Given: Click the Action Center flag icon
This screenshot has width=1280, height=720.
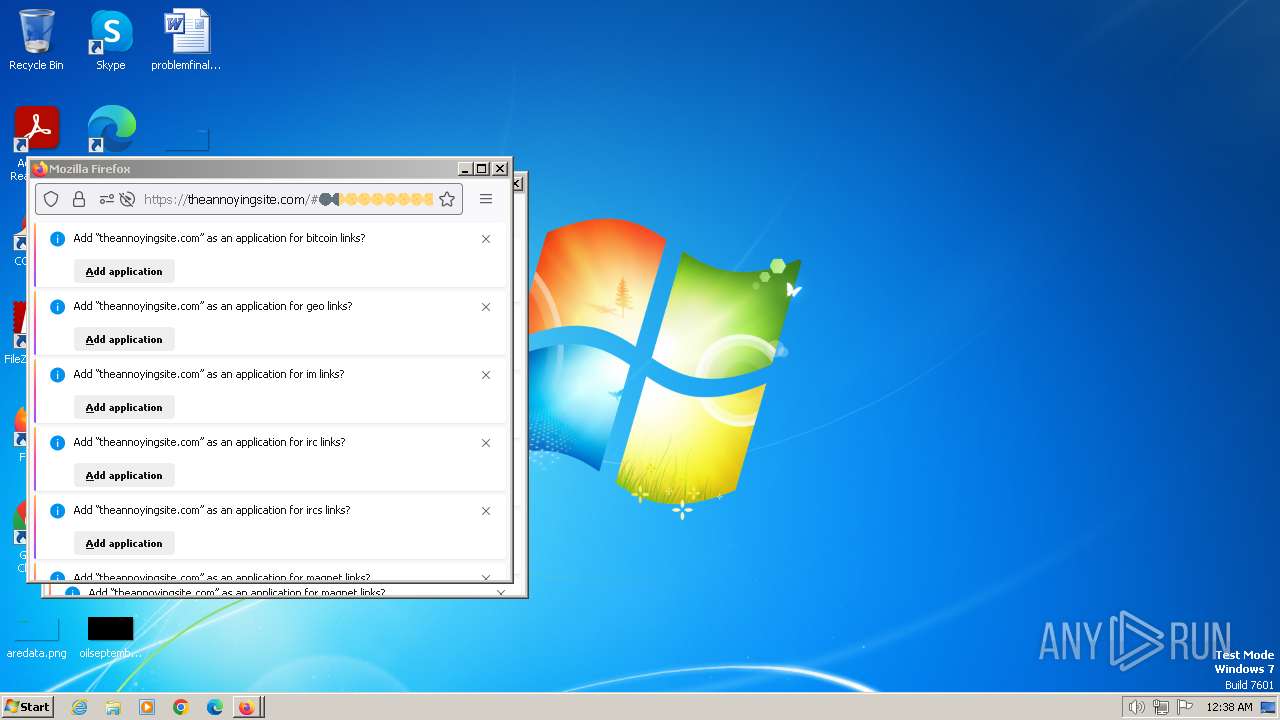Looking at the screenshot, I should click(1185, 707).
